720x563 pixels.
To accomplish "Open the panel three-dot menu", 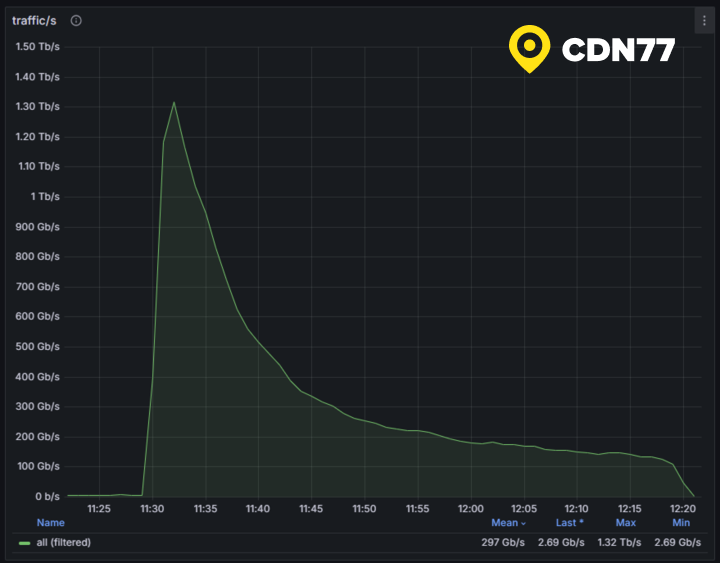I will pos(704,20).
